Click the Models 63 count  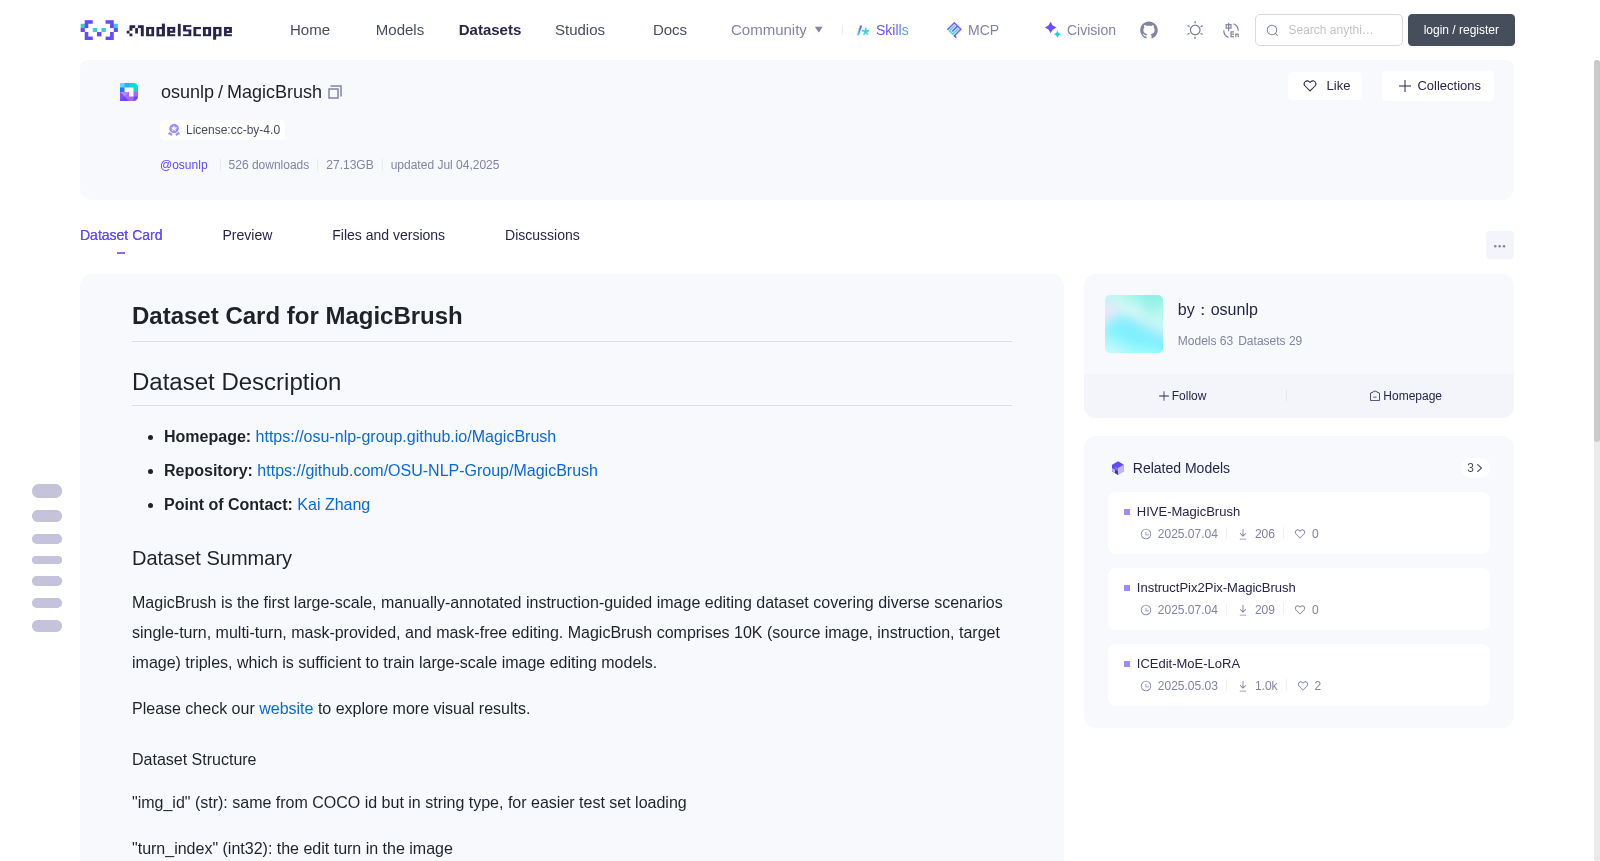1205,341
